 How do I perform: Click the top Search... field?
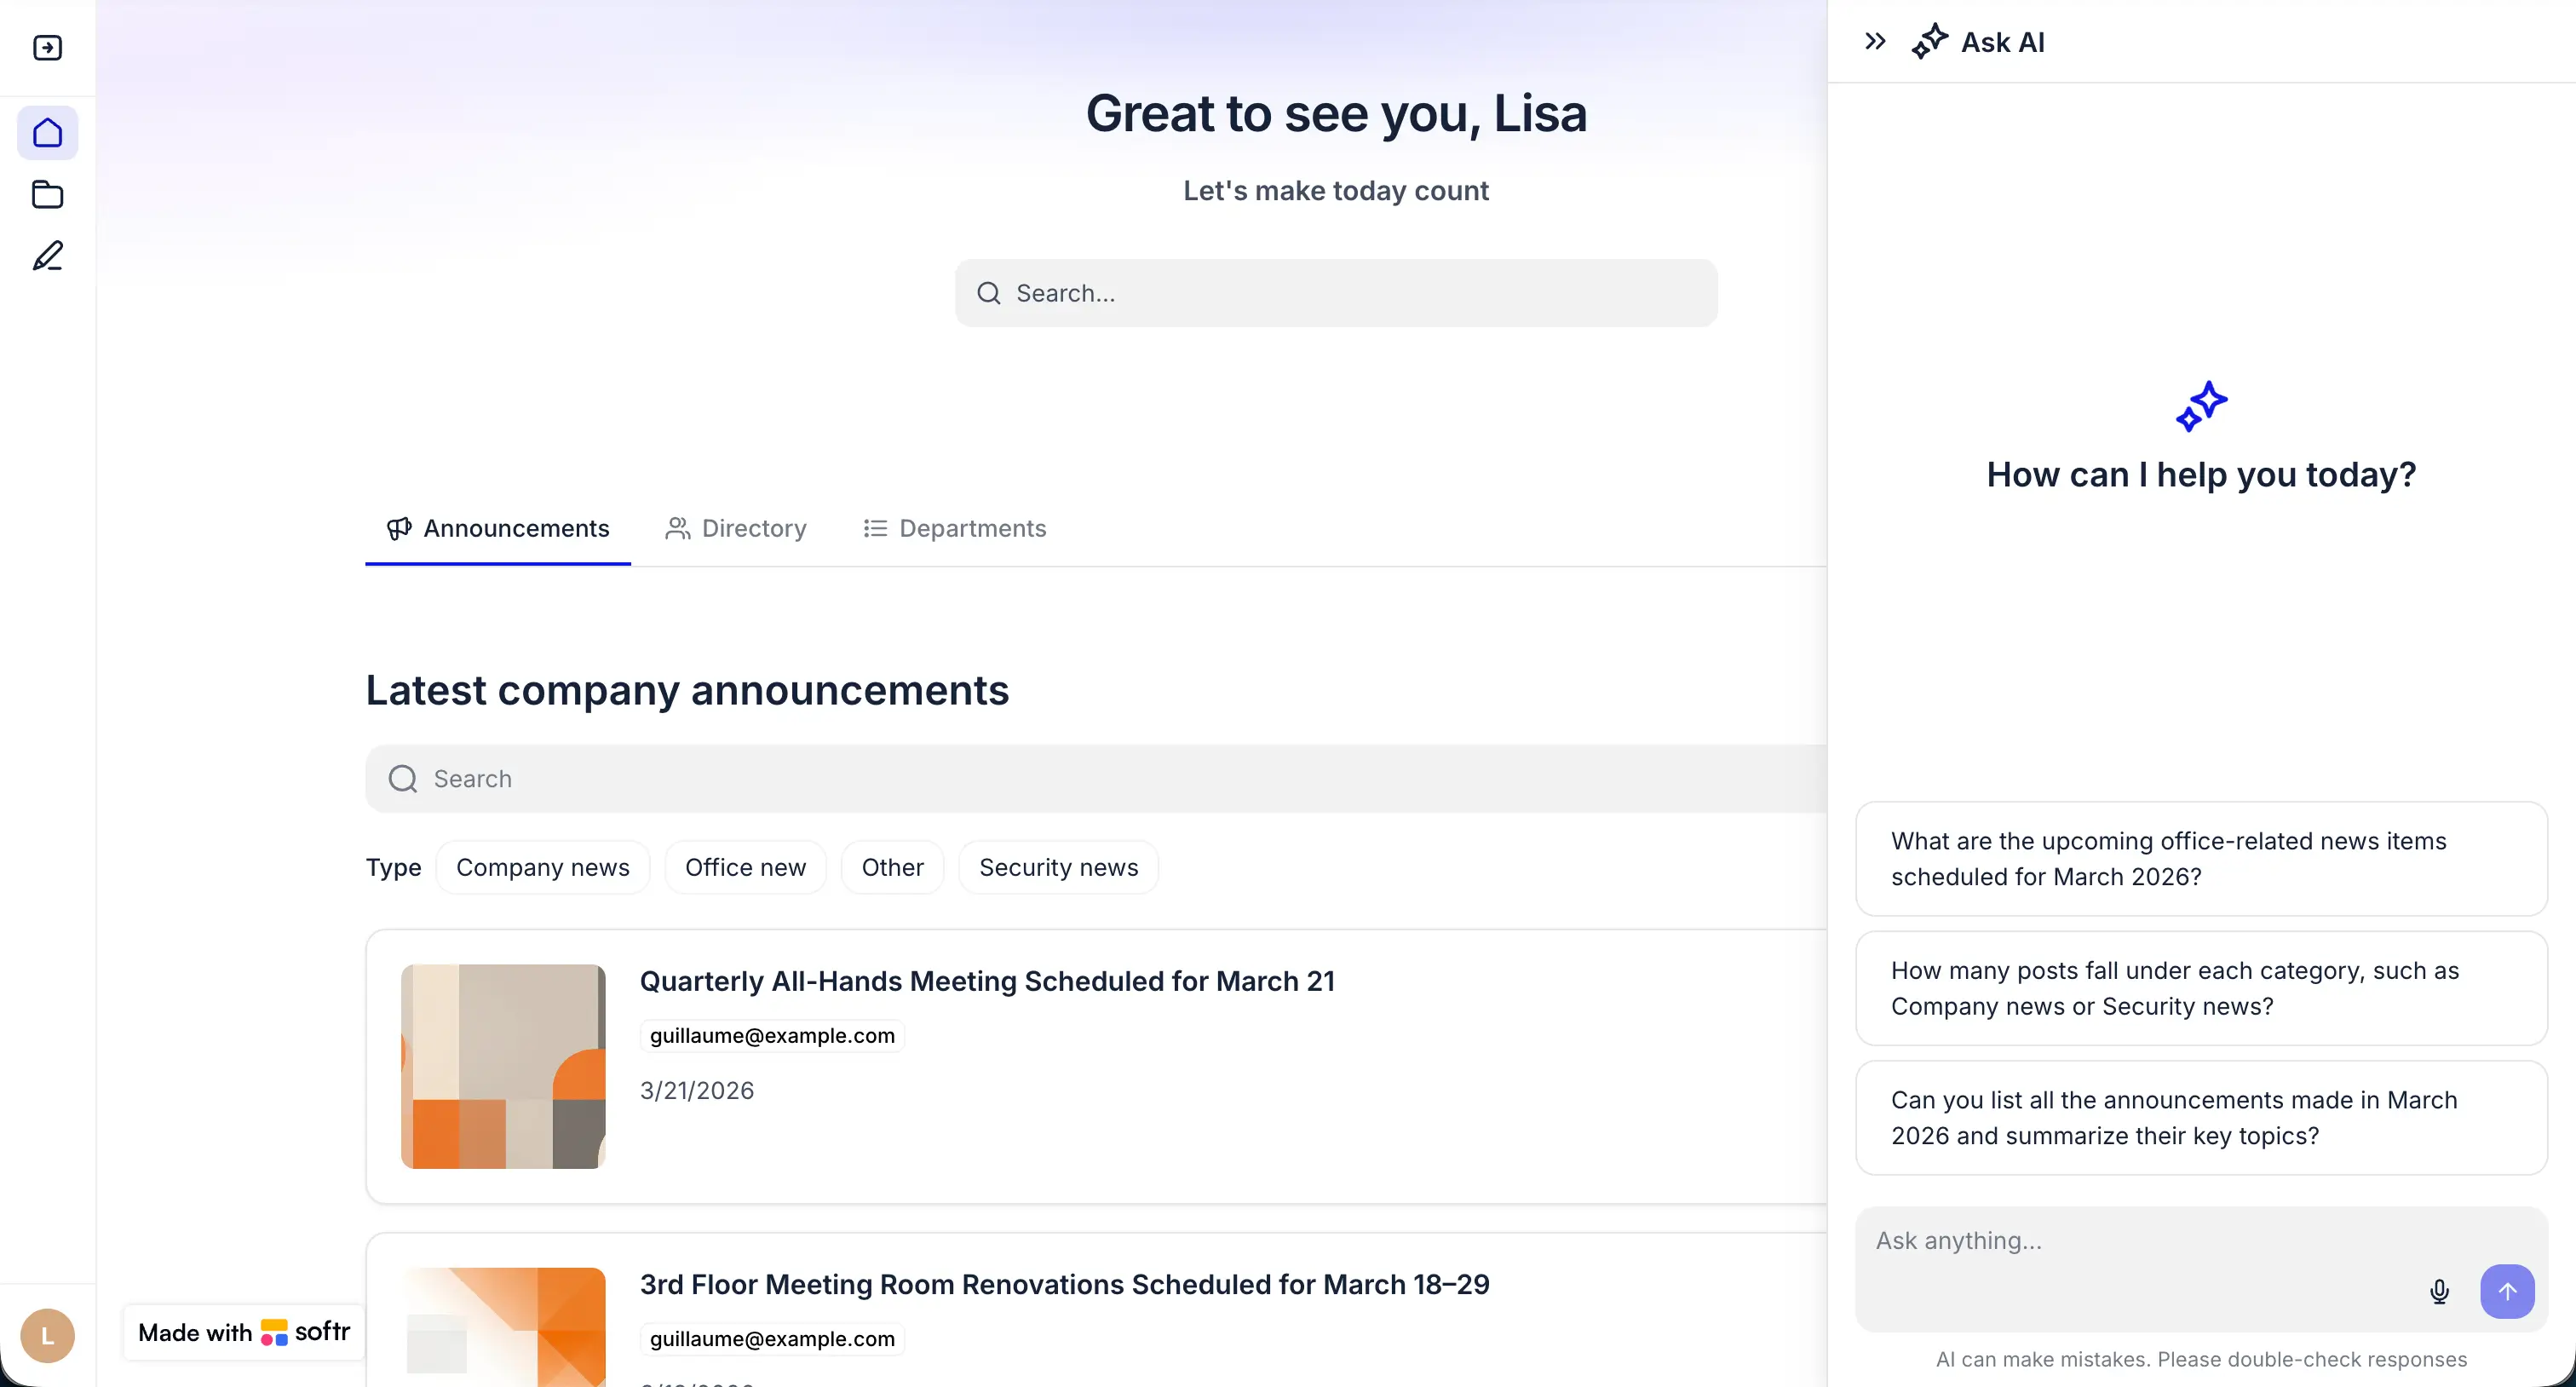tap(1336, 293)
